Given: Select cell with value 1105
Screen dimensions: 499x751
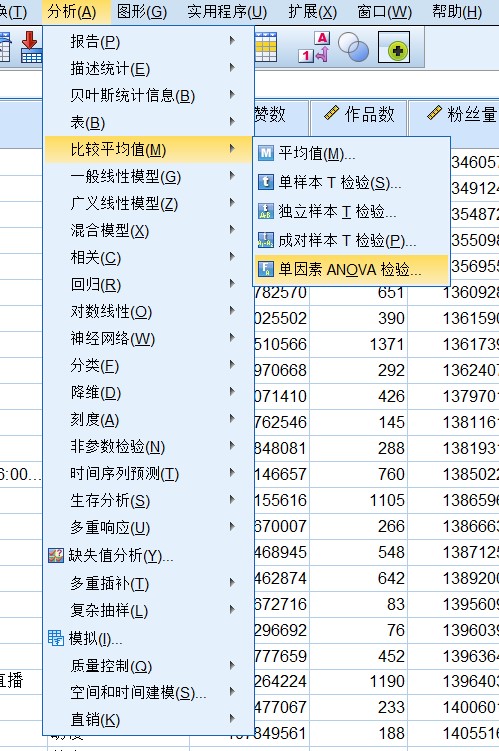Looking at the screenshot, I should (x=359, y=500).
